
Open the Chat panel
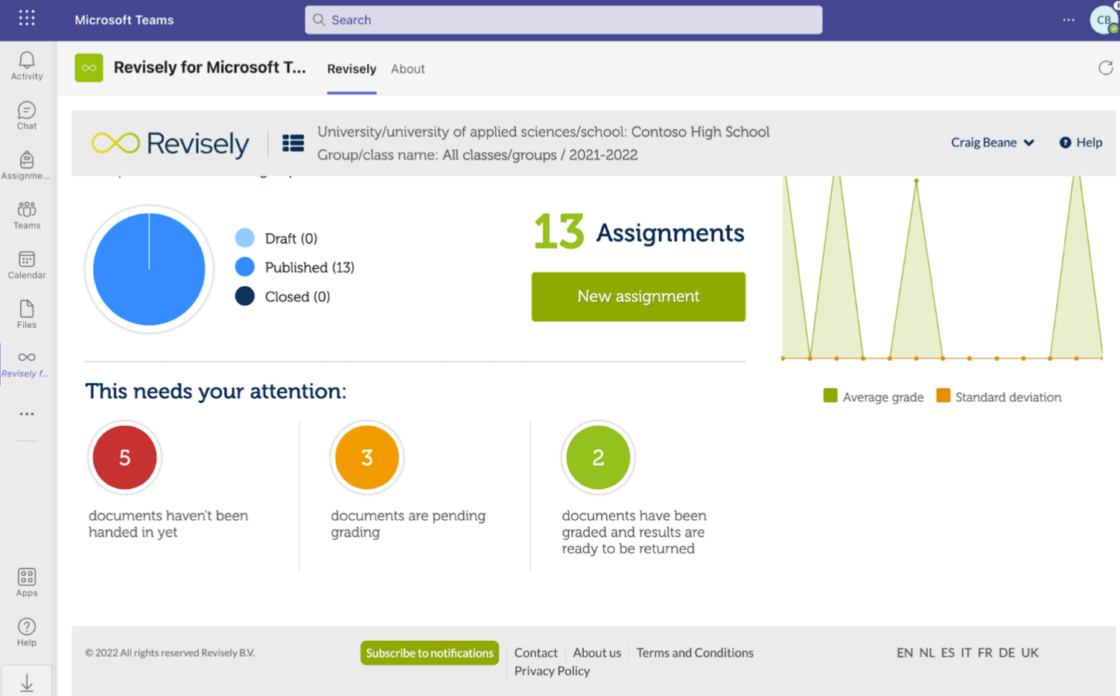click(x=26, y=113)
